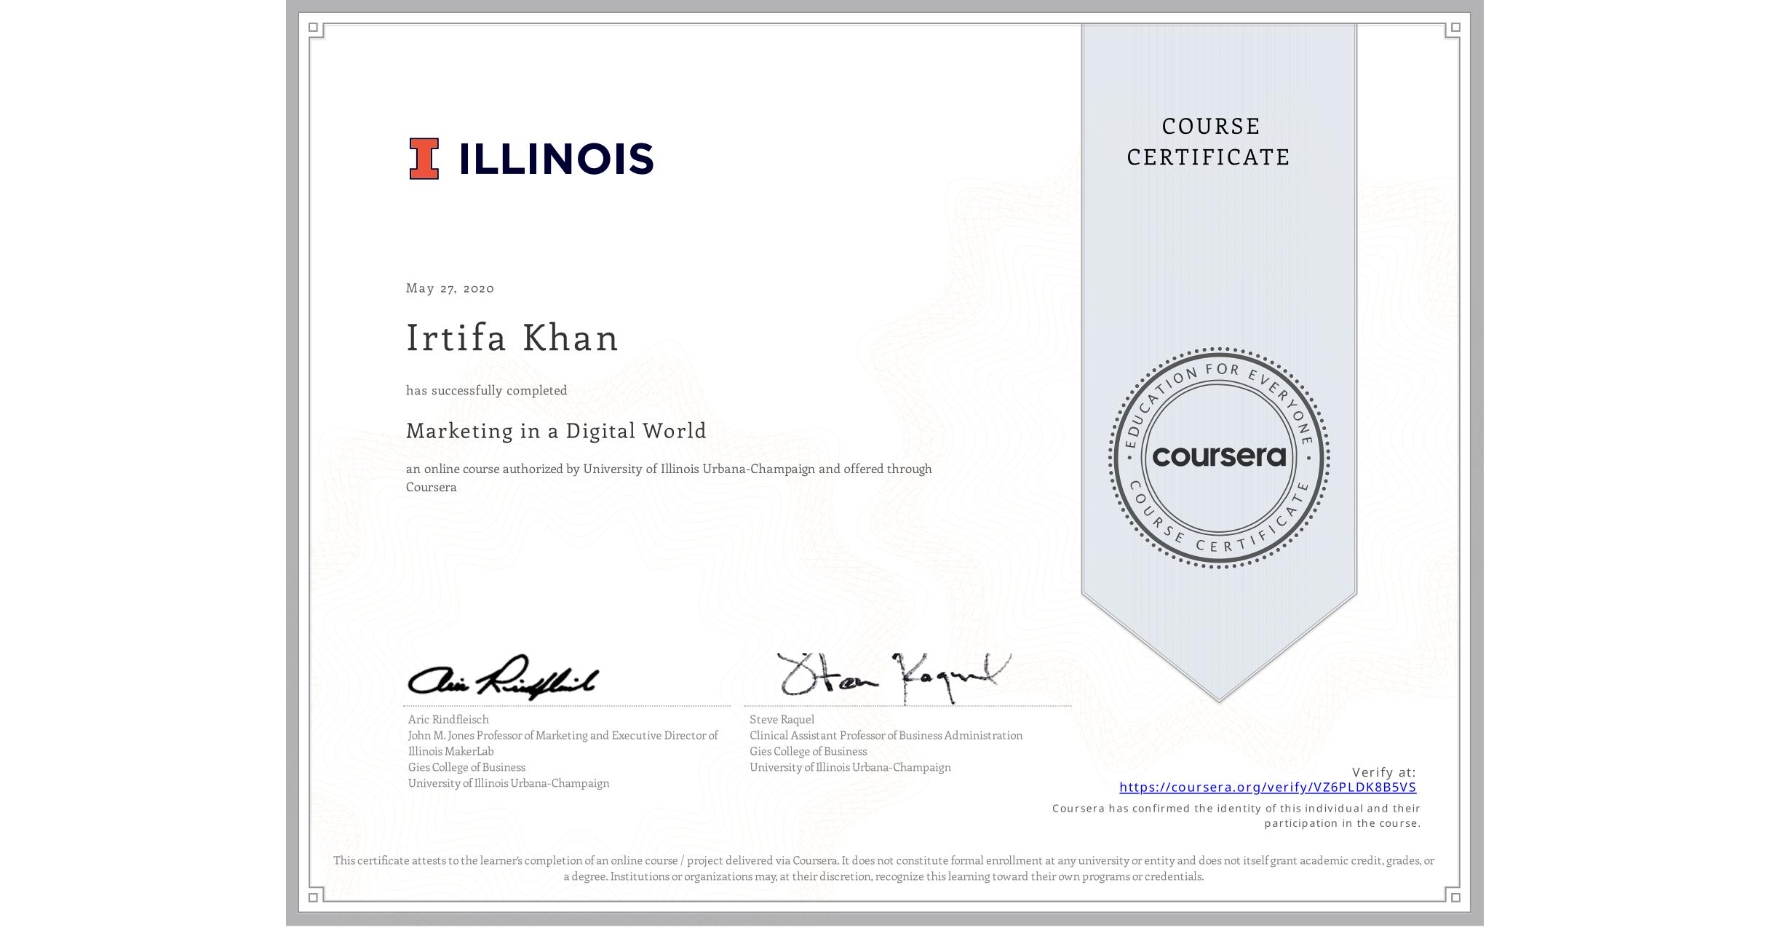Click 'University of Illinois Urbana-Champaign' under Aric Rindfleisch
The width and height of the screenshot is (1772, 928).
(x=508, y=783)
